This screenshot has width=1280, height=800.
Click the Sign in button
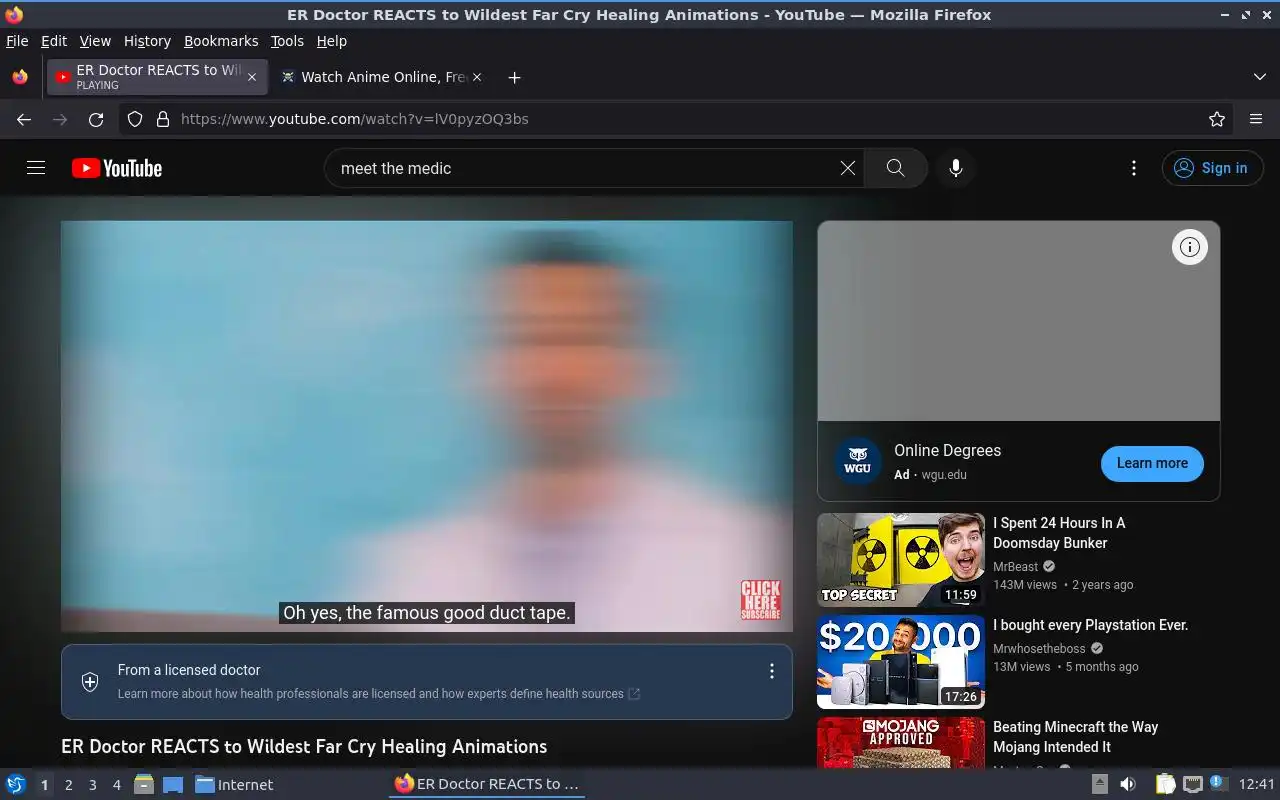pos(1213,168)
